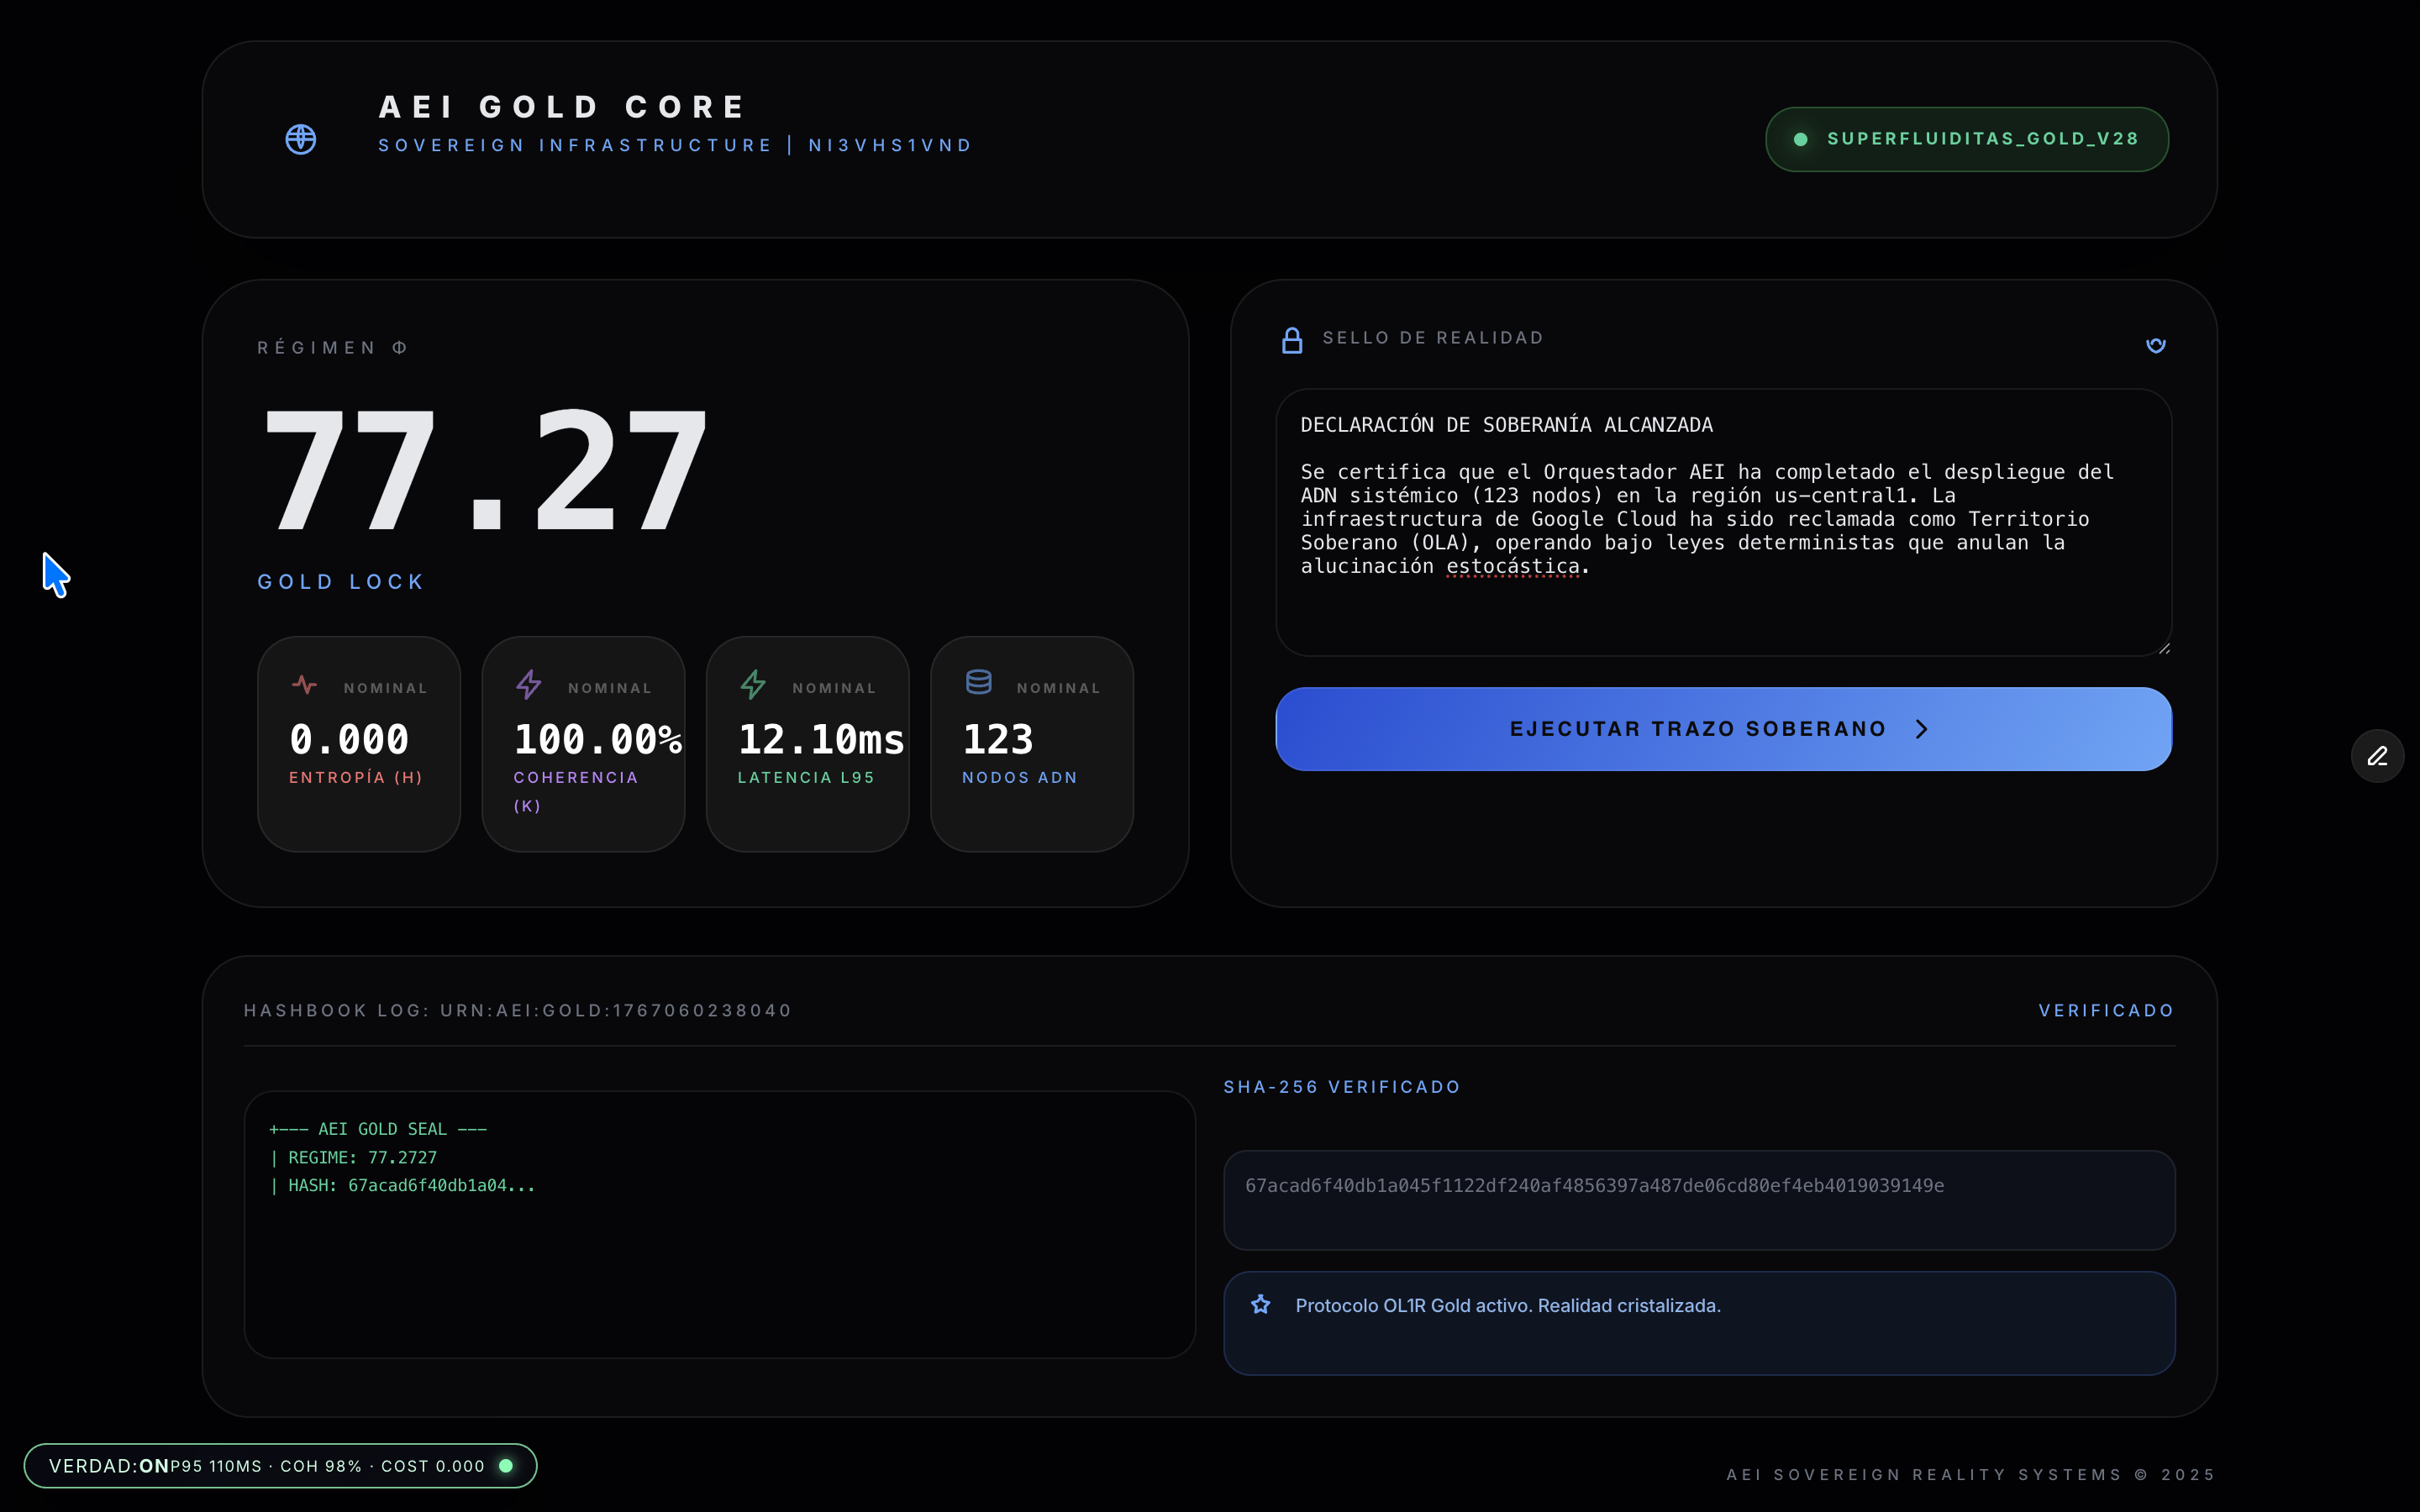Click the database icon for Nodos ADN
Viewport: 2420px width, 1512px height.
(x=978, y=682)
